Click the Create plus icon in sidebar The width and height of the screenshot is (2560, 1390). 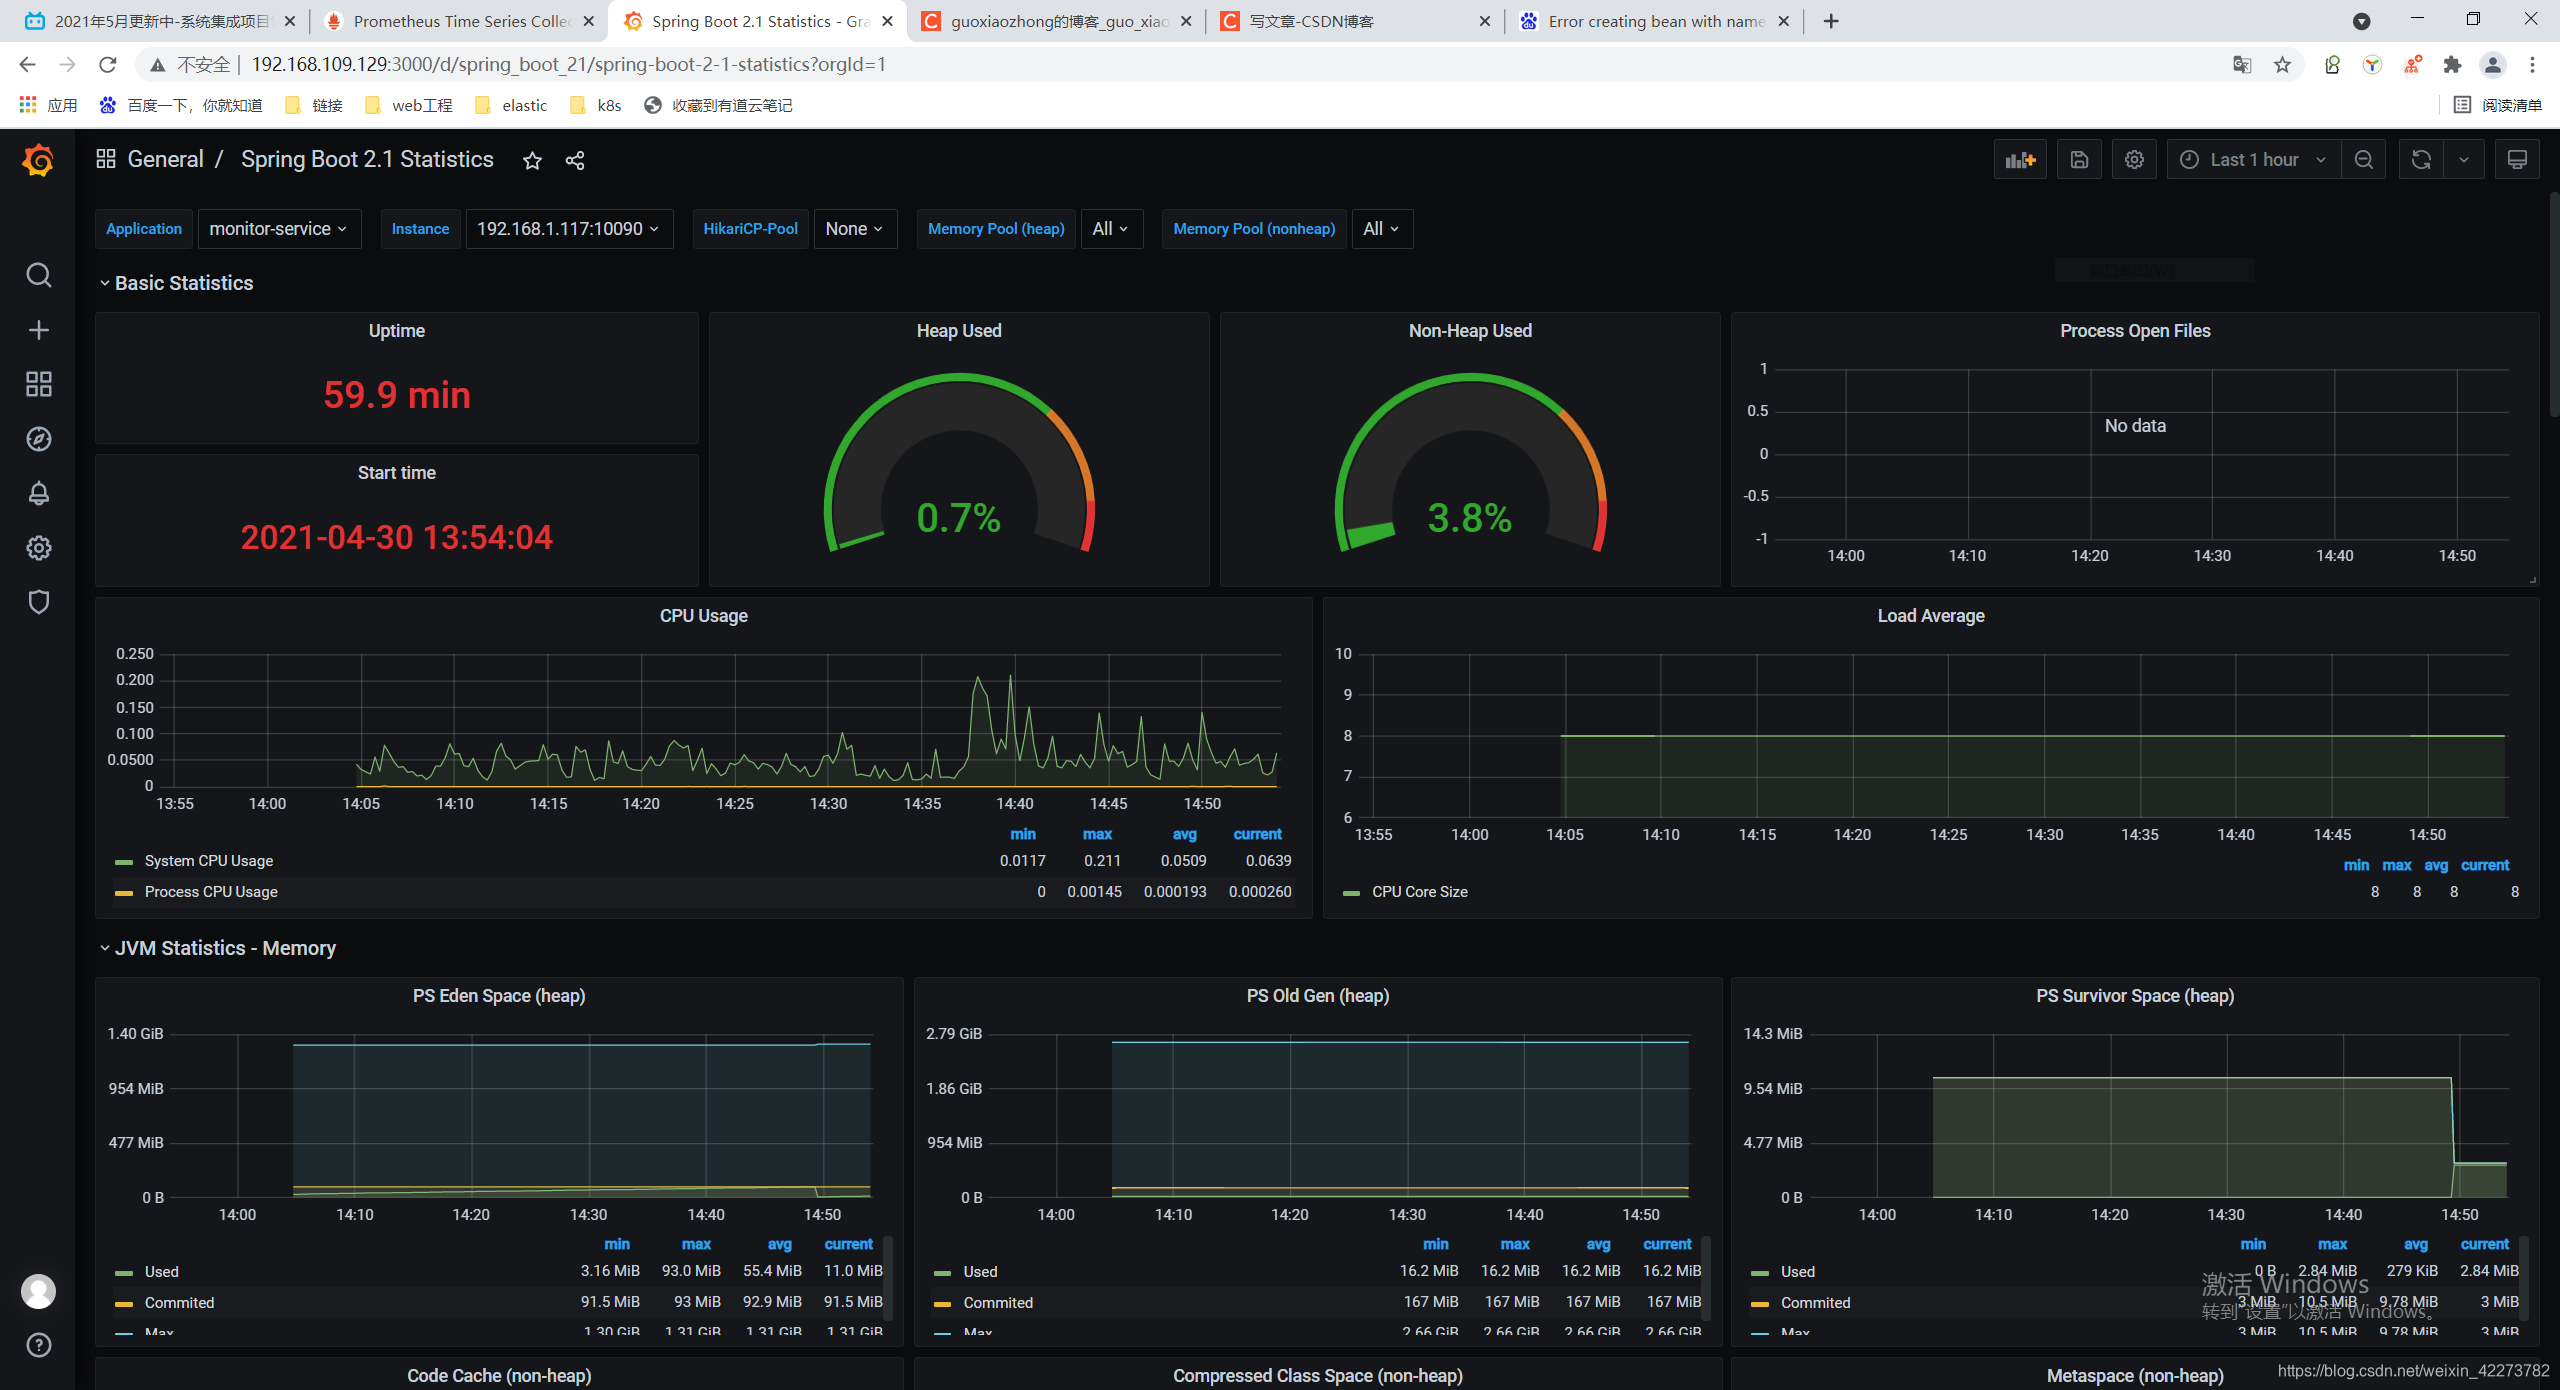(x=38, y=330)
